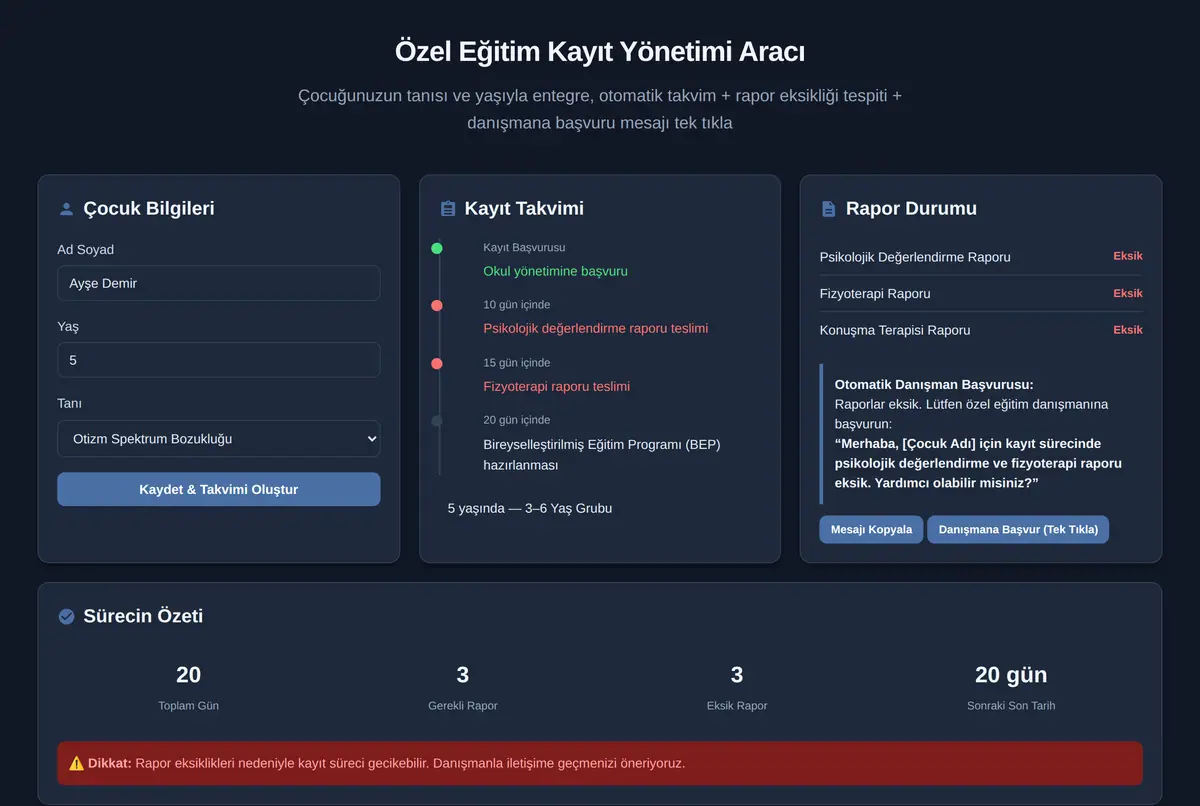Click Eksik status of Fizyoterapi Raporu
1200x806 pixels.
pyautogui.click(x=1128, y=293)
